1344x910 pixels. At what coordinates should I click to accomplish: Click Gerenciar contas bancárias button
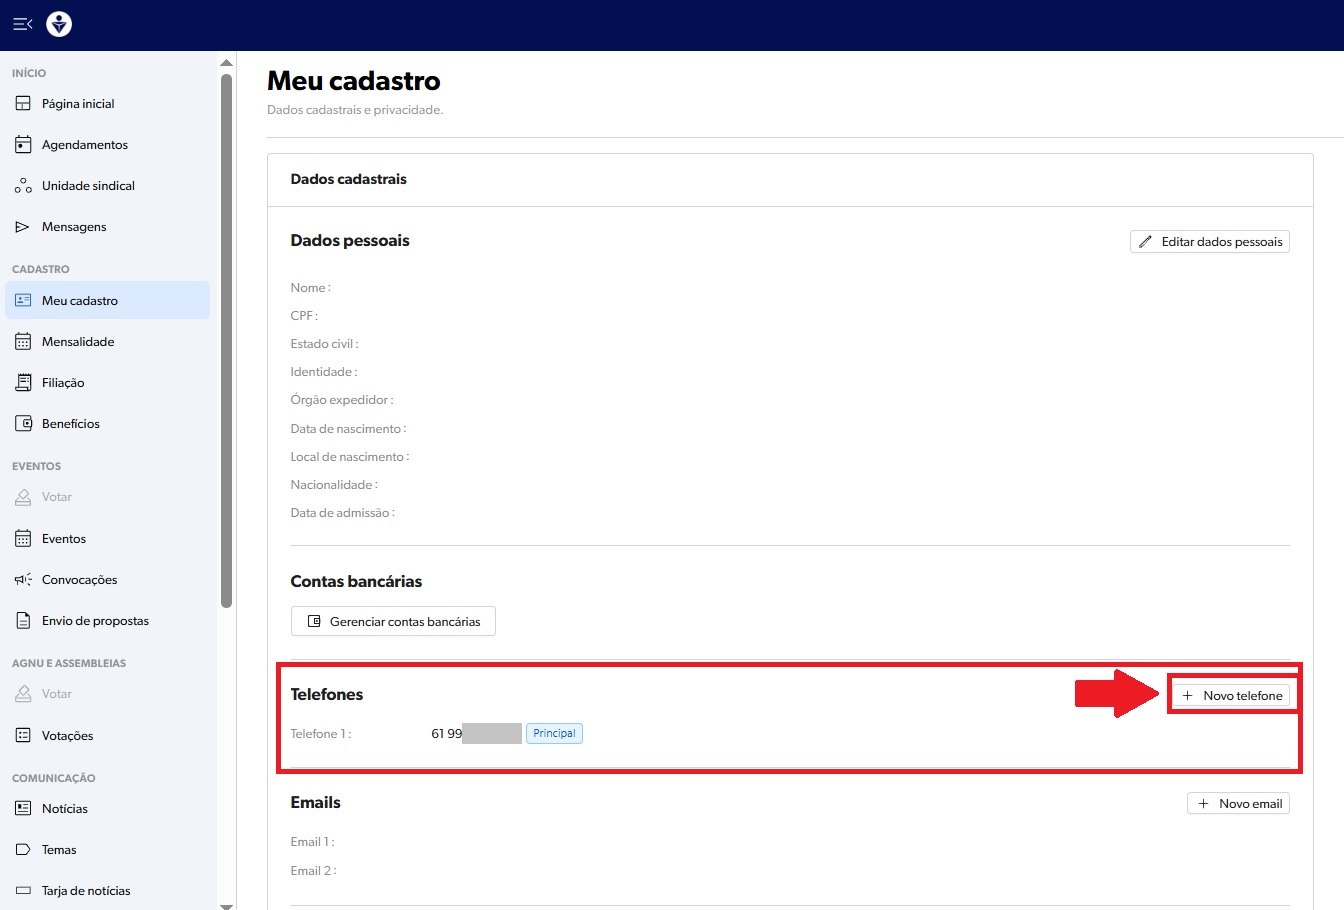(393, 621)
